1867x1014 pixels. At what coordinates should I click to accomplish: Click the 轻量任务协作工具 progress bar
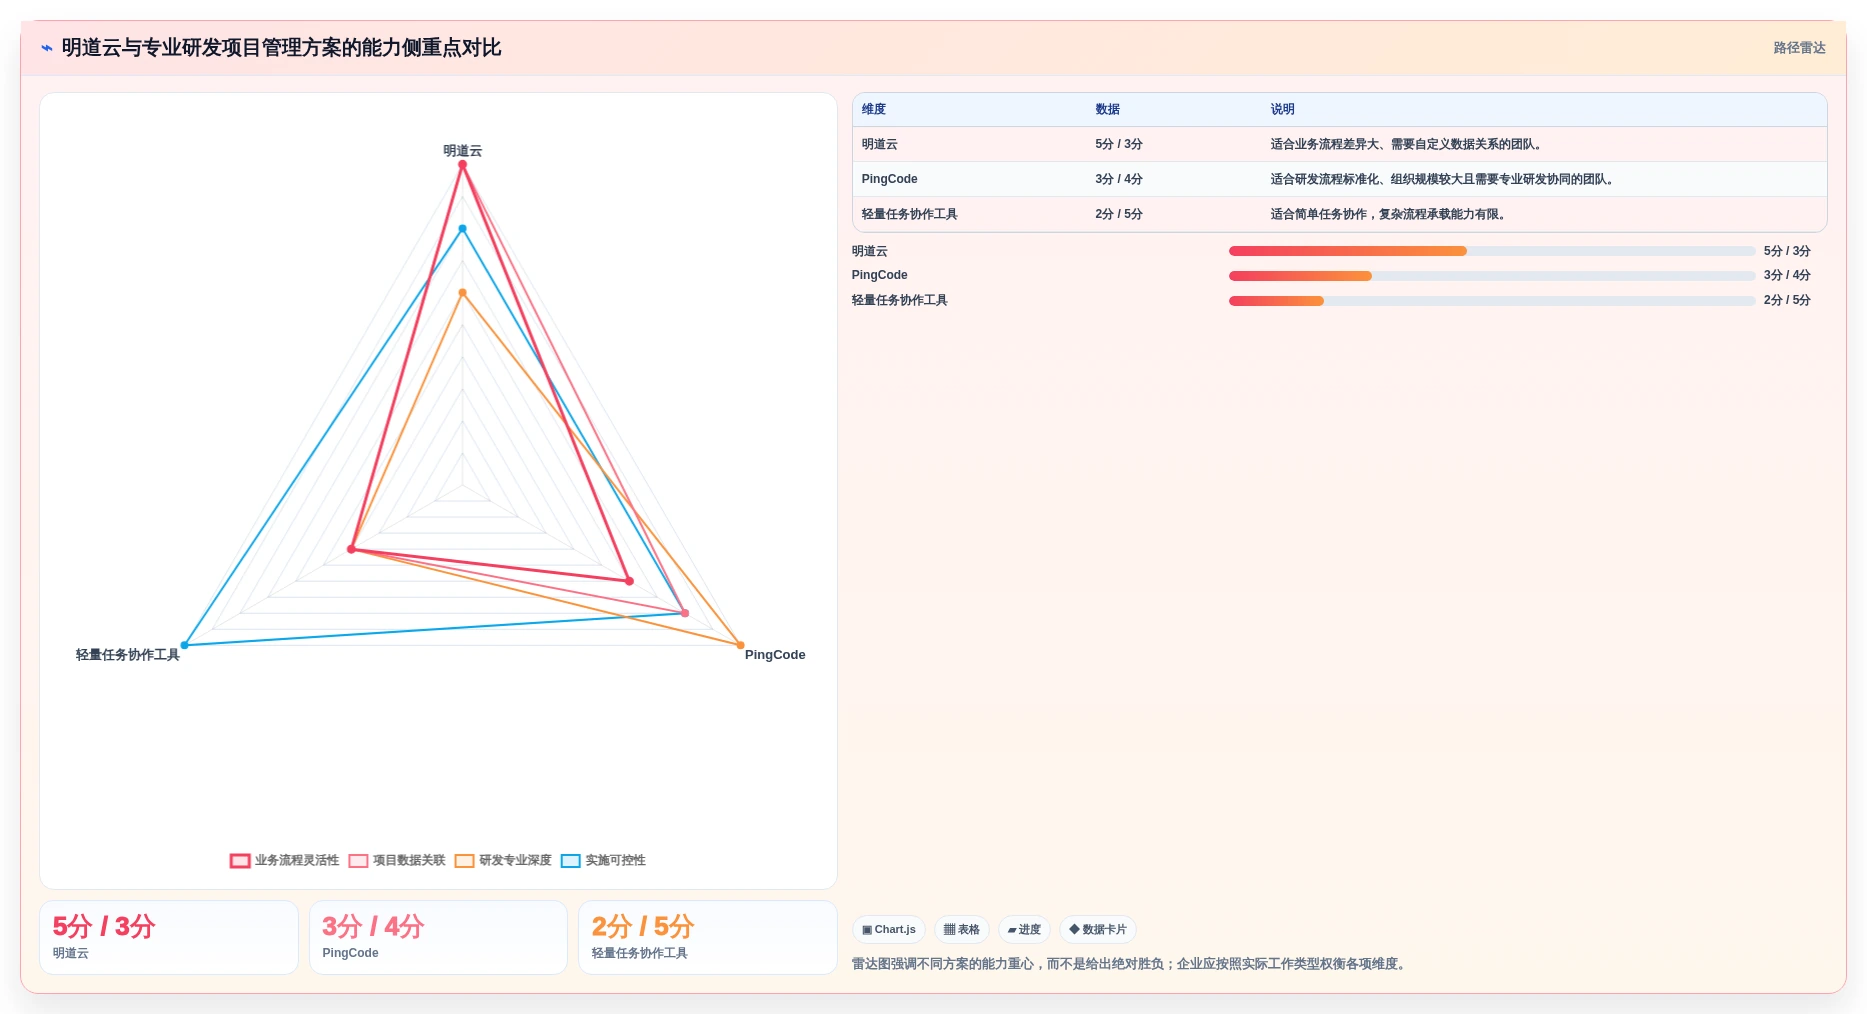(1492, 300)
